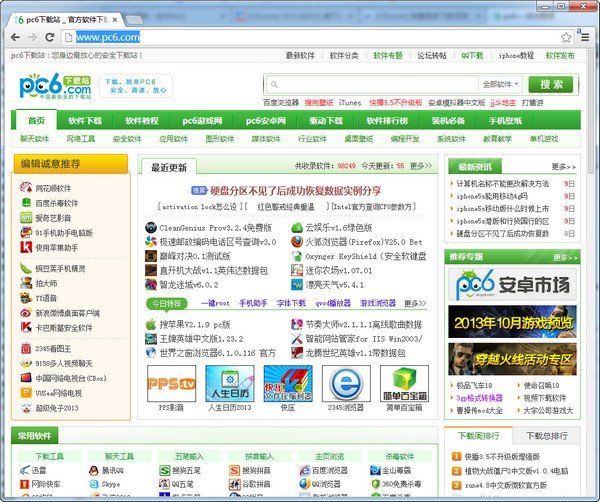Screen dimensions: 600x502
Task: Click the browser forward arrow
Action: [x=33, y=37]
